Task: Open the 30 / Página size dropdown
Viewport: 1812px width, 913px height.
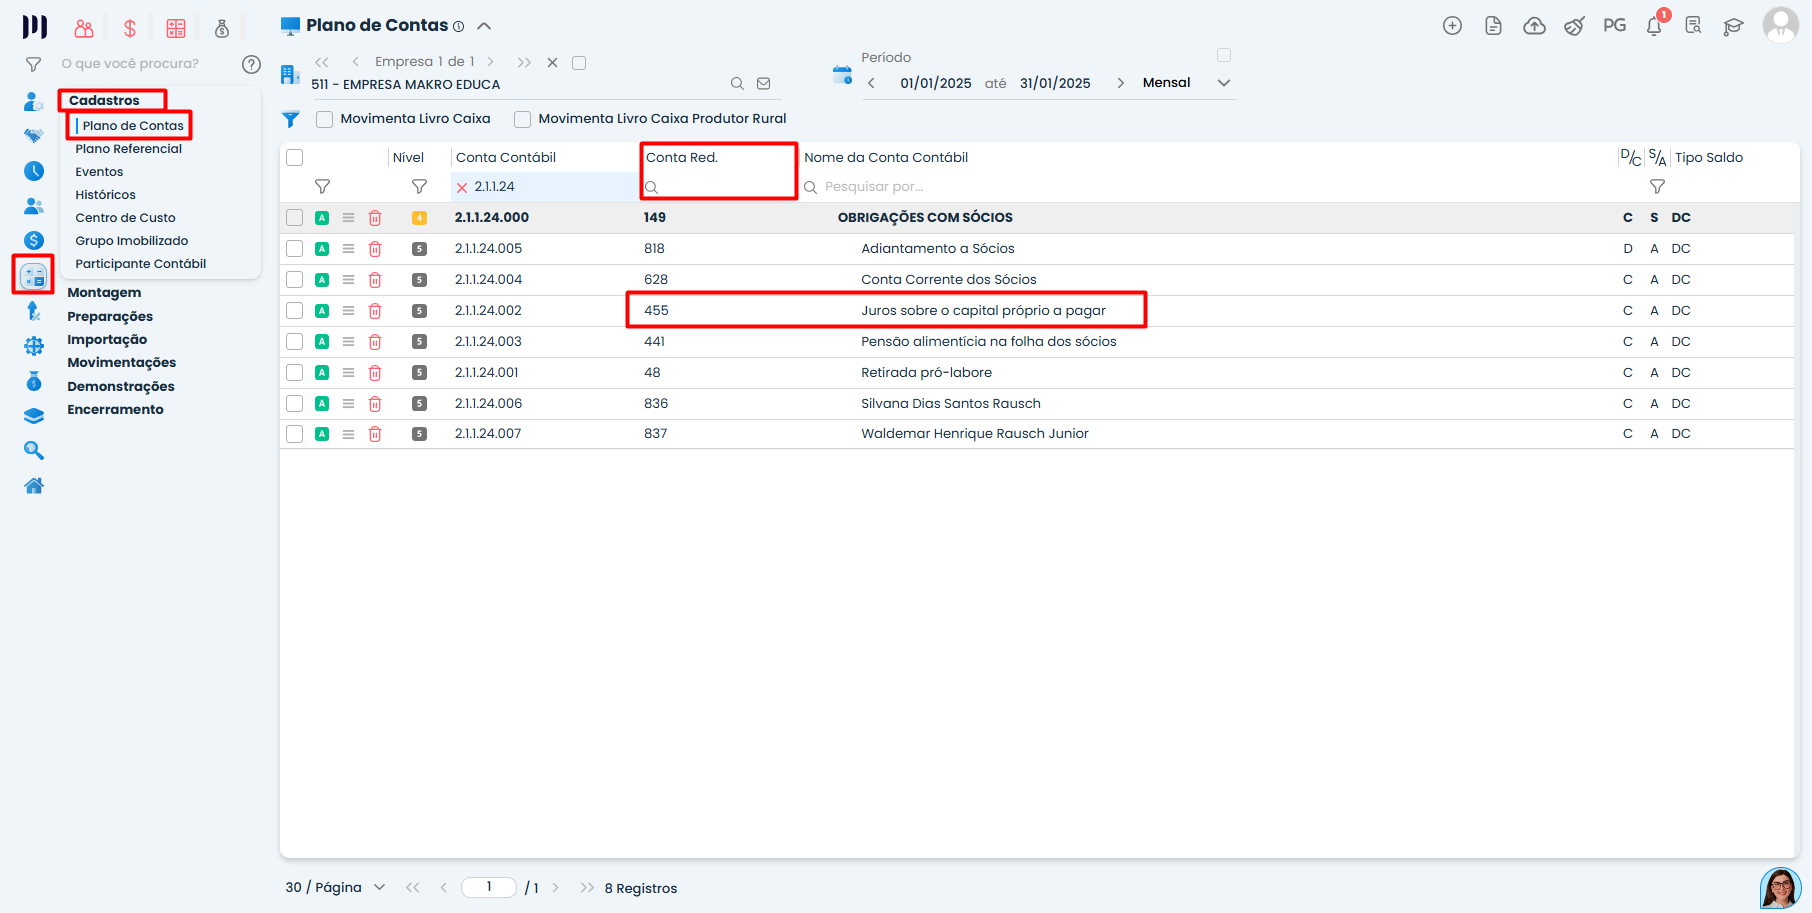Action: [379, 887]
